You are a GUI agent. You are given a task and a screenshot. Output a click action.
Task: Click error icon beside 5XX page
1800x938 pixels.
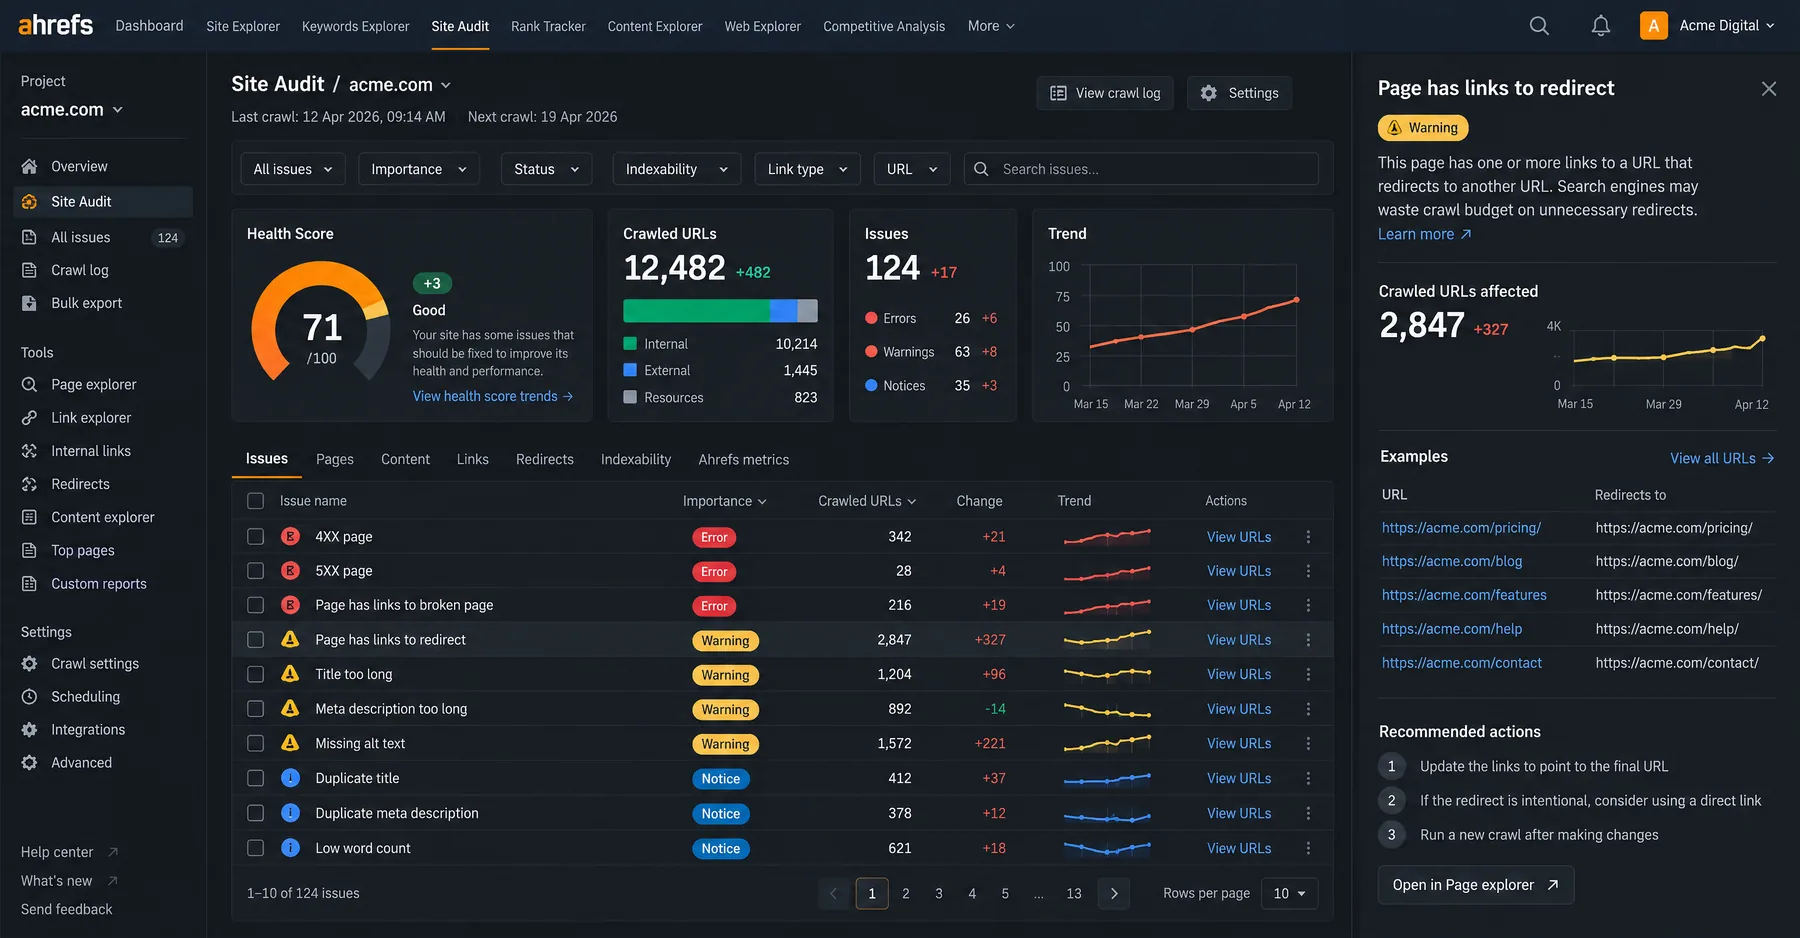pyautogui.click(x=290, y=571)
